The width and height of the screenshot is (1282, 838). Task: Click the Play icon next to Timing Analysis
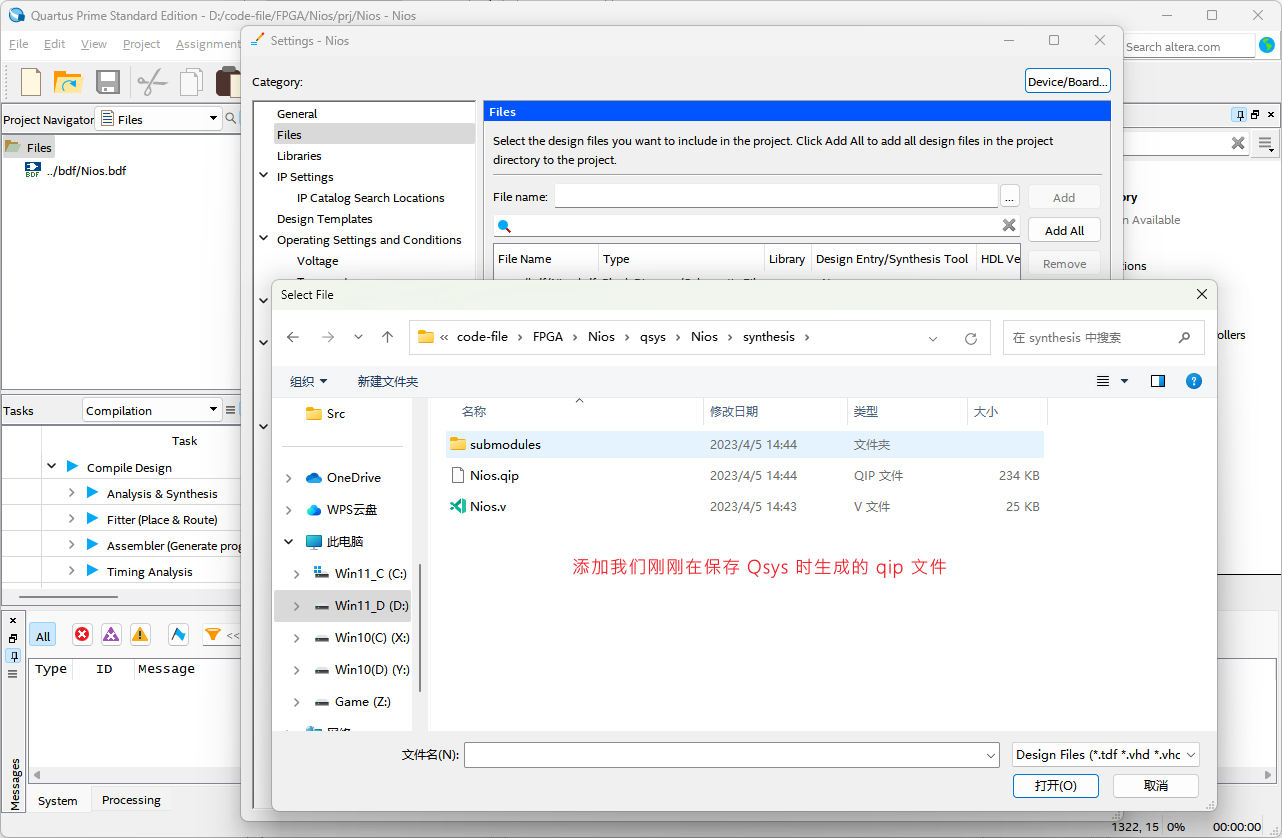(92, 571)
